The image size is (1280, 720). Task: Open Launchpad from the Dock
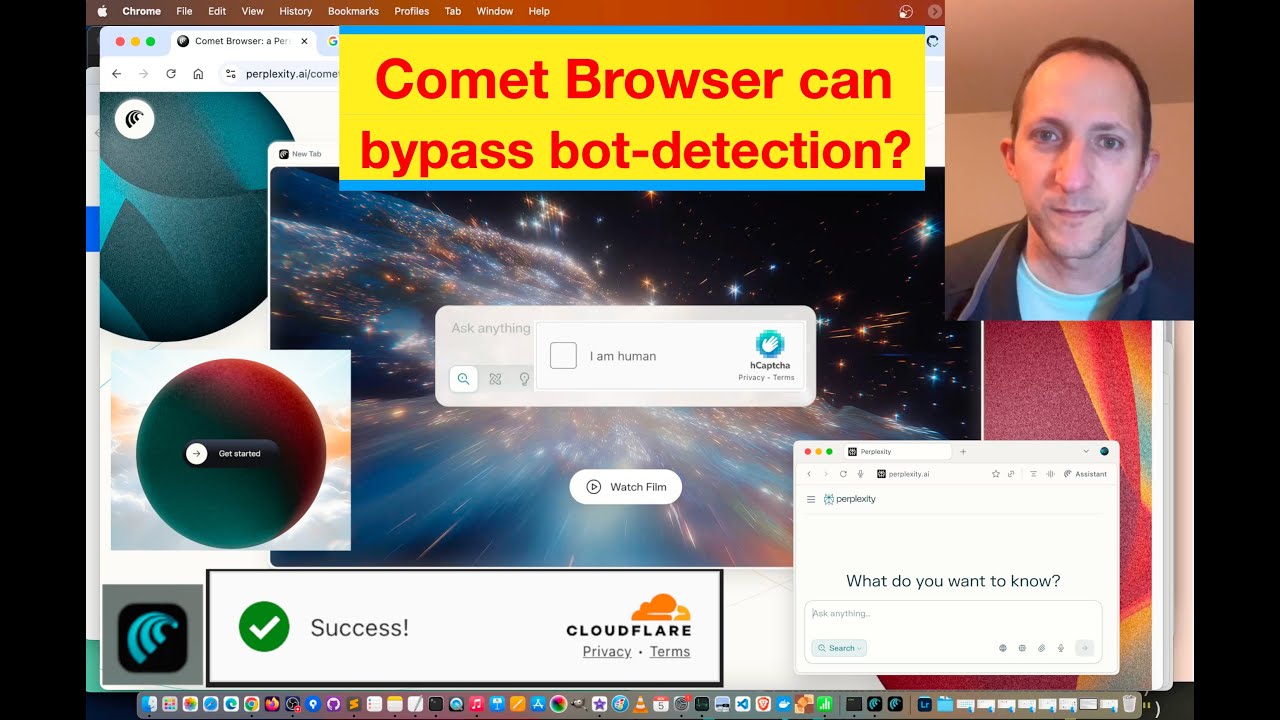[169, 705]
